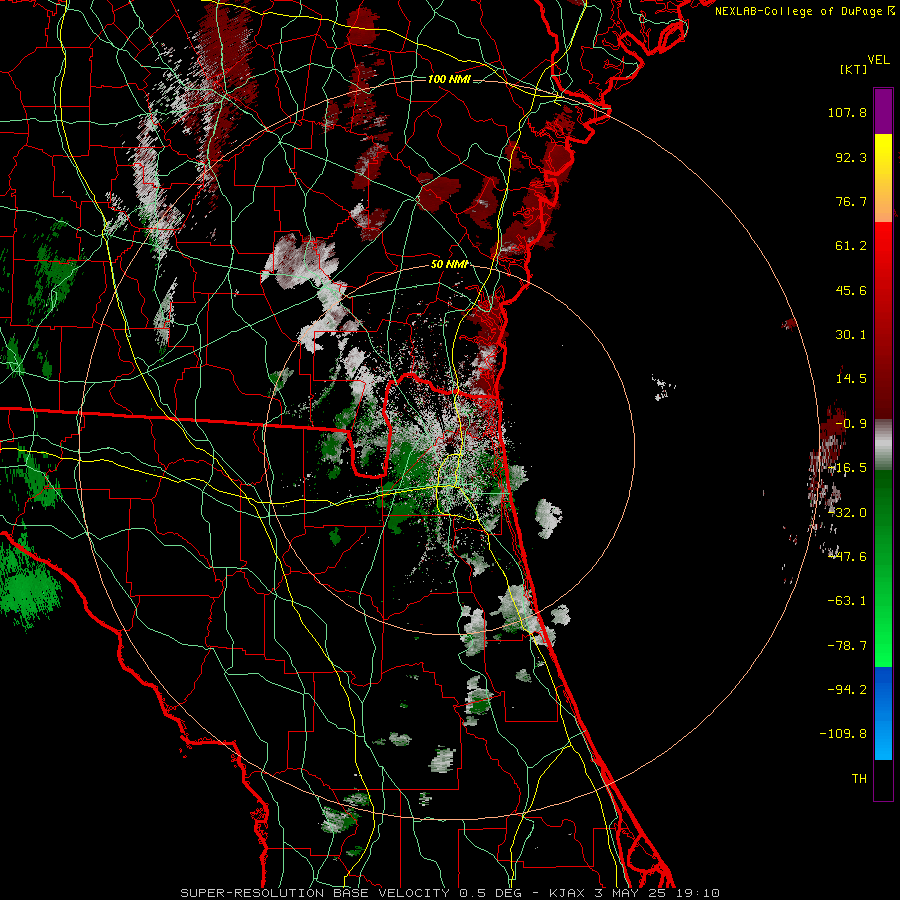Screen dimensions: 900x900
Task: Select the 45.6 legend value
Action: tap(851, 290)
